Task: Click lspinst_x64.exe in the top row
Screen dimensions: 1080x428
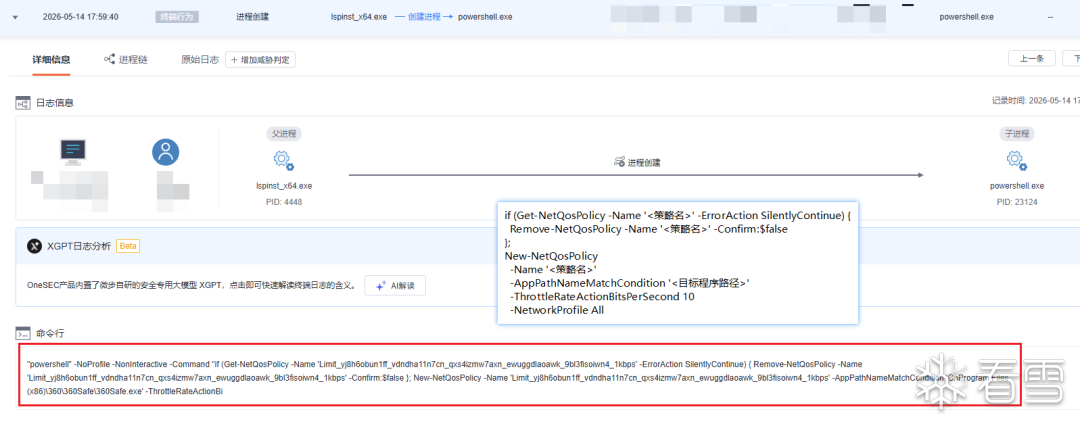Action: click(x=359, y=17)
